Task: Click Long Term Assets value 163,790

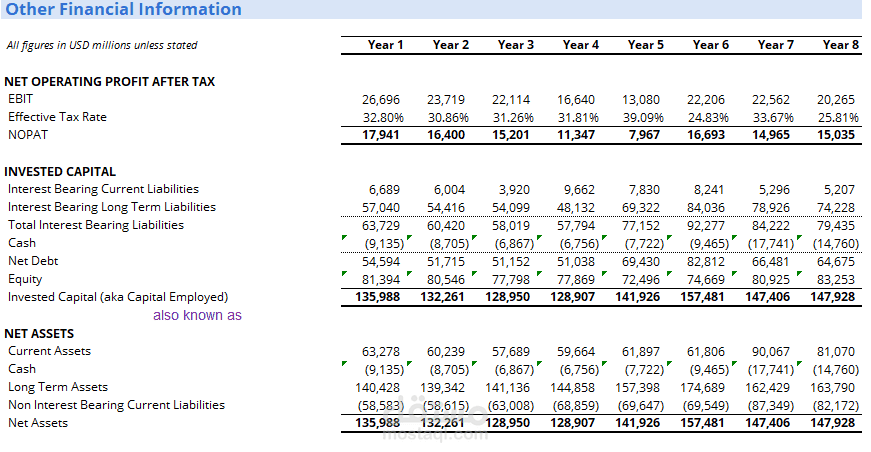Action: point(832,388)
